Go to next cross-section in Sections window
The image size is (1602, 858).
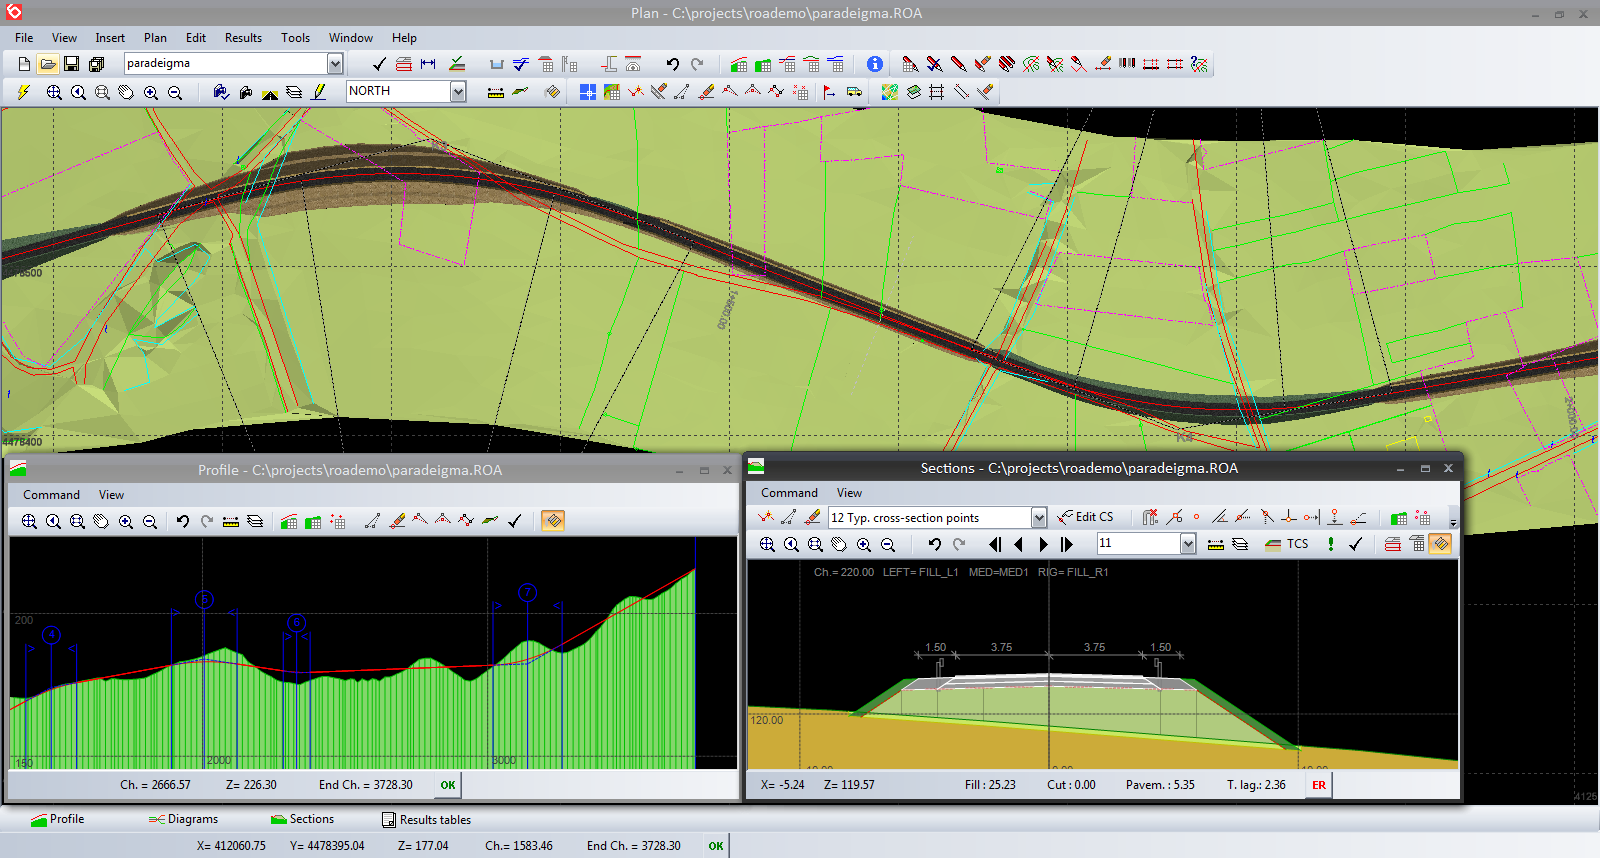click(1043, 544)
